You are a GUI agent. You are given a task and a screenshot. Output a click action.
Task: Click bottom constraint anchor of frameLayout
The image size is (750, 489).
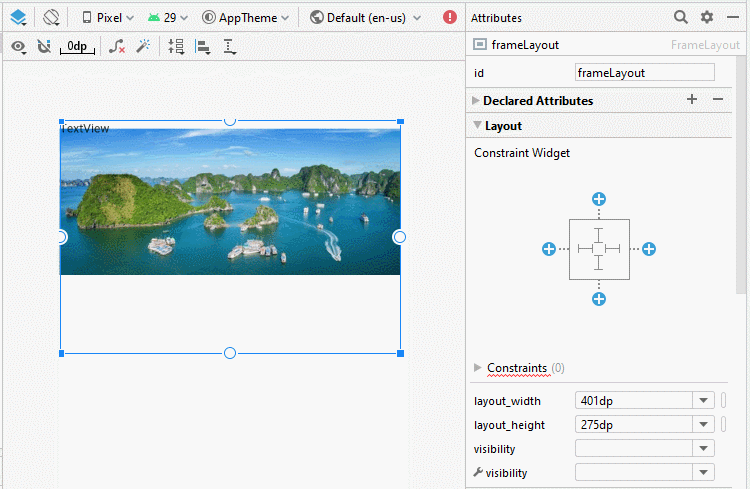(x=230, y=353)
